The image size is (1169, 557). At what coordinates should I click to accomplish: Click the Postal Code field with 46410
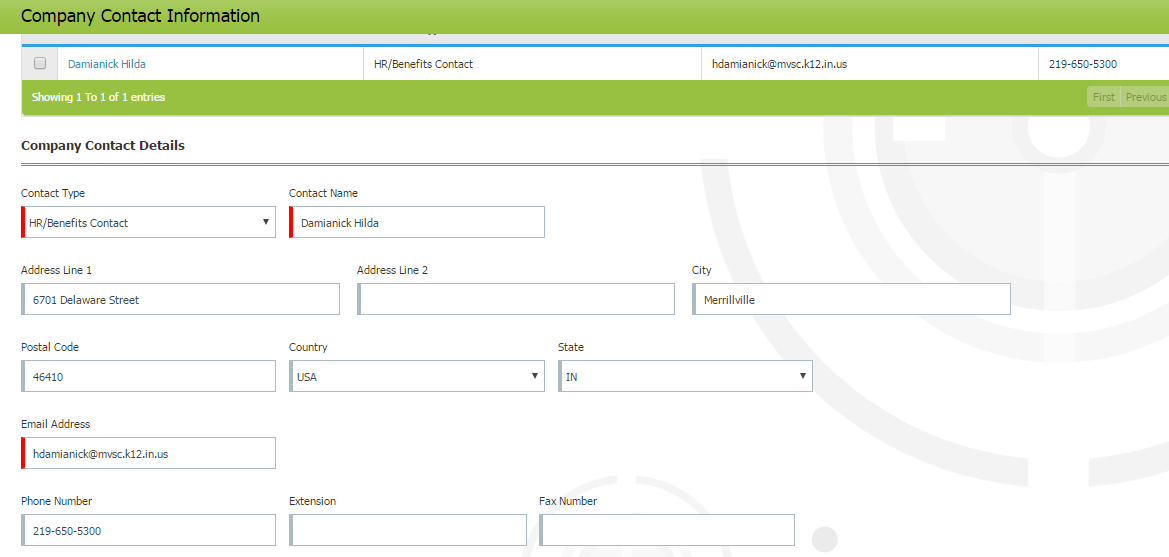pos(149,376)
